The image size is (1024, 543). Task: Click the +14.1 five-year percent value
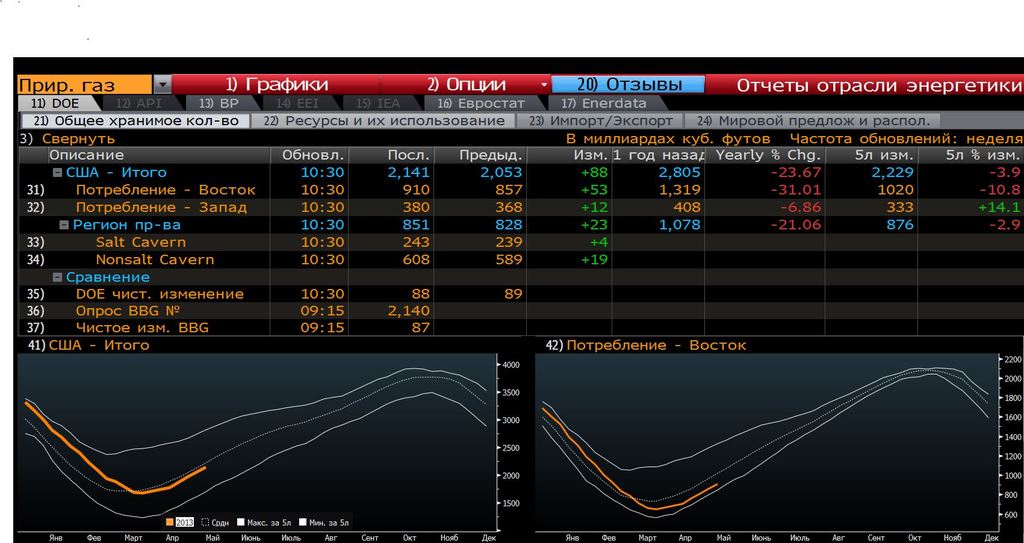(x=999, y=208)
